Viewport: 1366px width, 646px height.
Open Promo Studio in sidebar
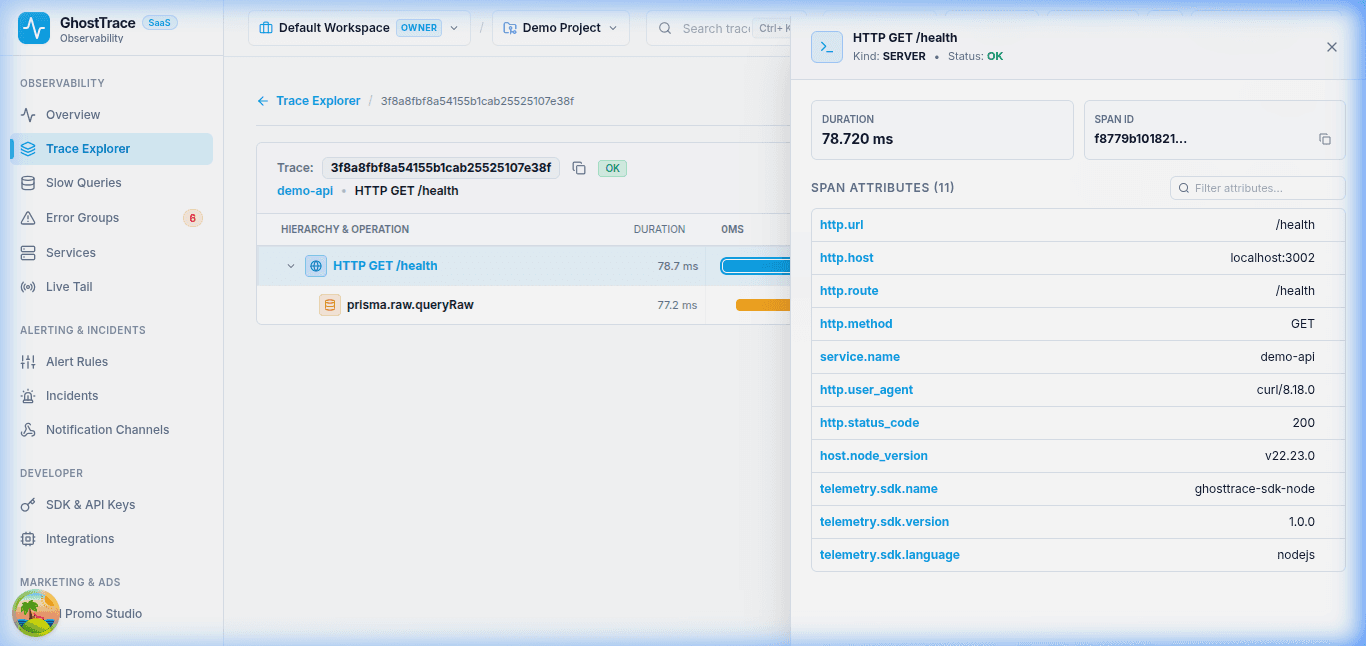(x=111, y=614)
